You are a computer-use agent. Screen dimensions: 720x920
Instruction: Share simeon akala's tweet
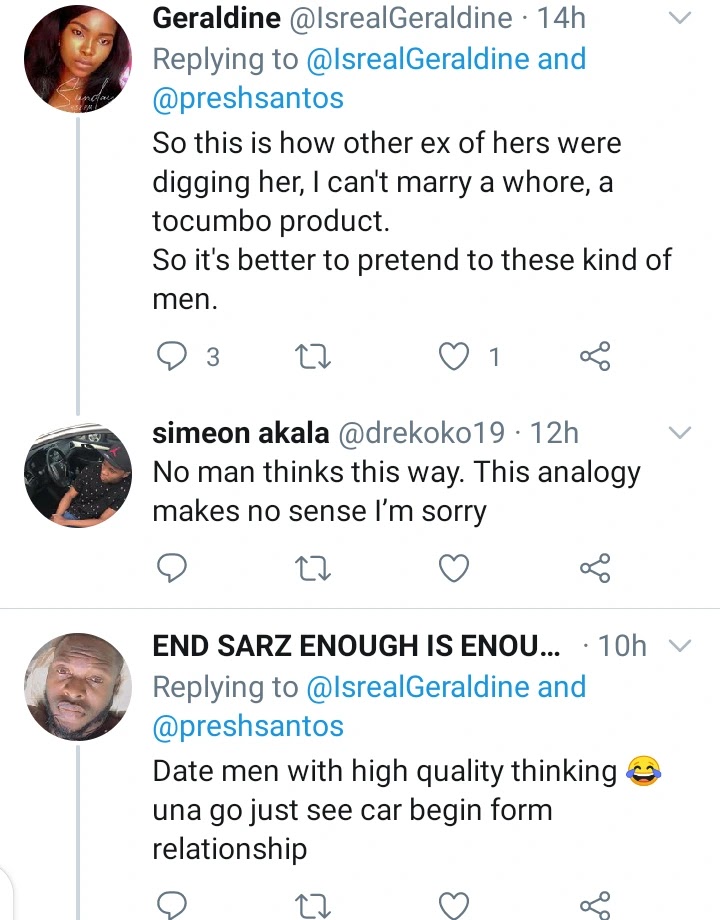(595, 568)
